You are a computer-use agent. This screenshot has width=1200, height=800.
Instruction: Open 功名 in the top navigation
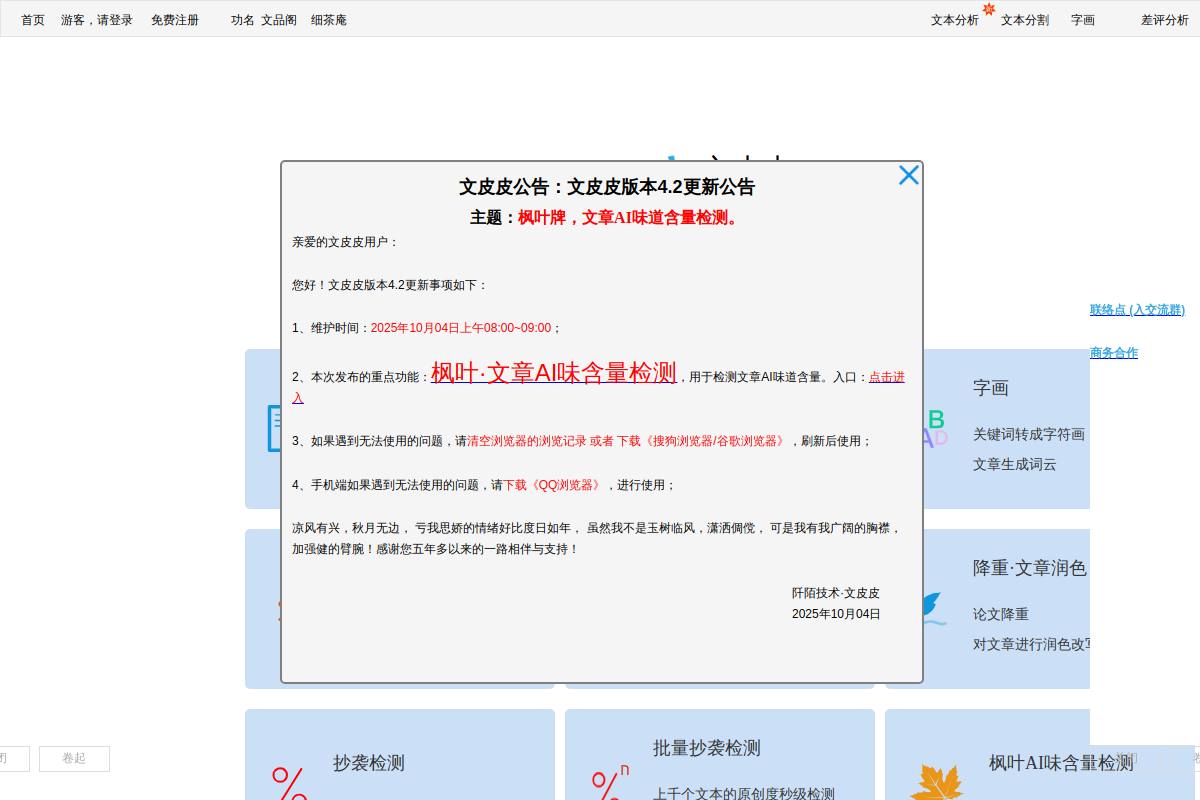(243, 20)
